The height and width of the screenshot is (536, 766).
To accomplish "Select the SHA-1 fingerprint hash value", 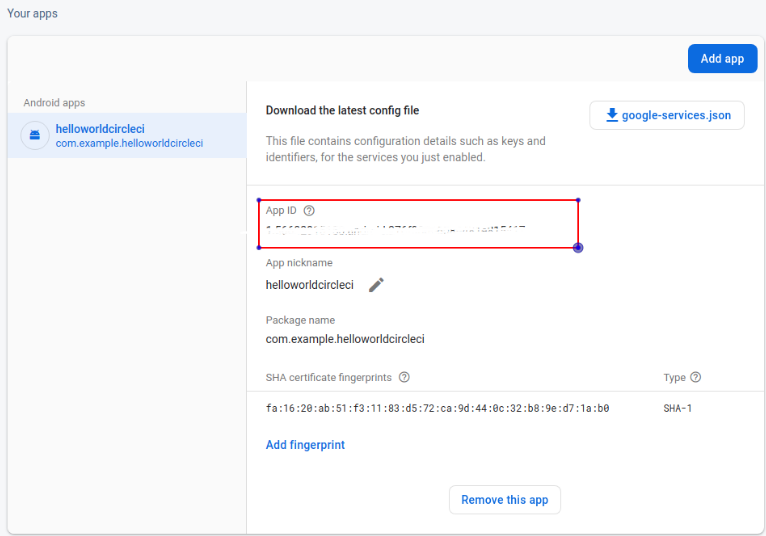I will (437, 408).
